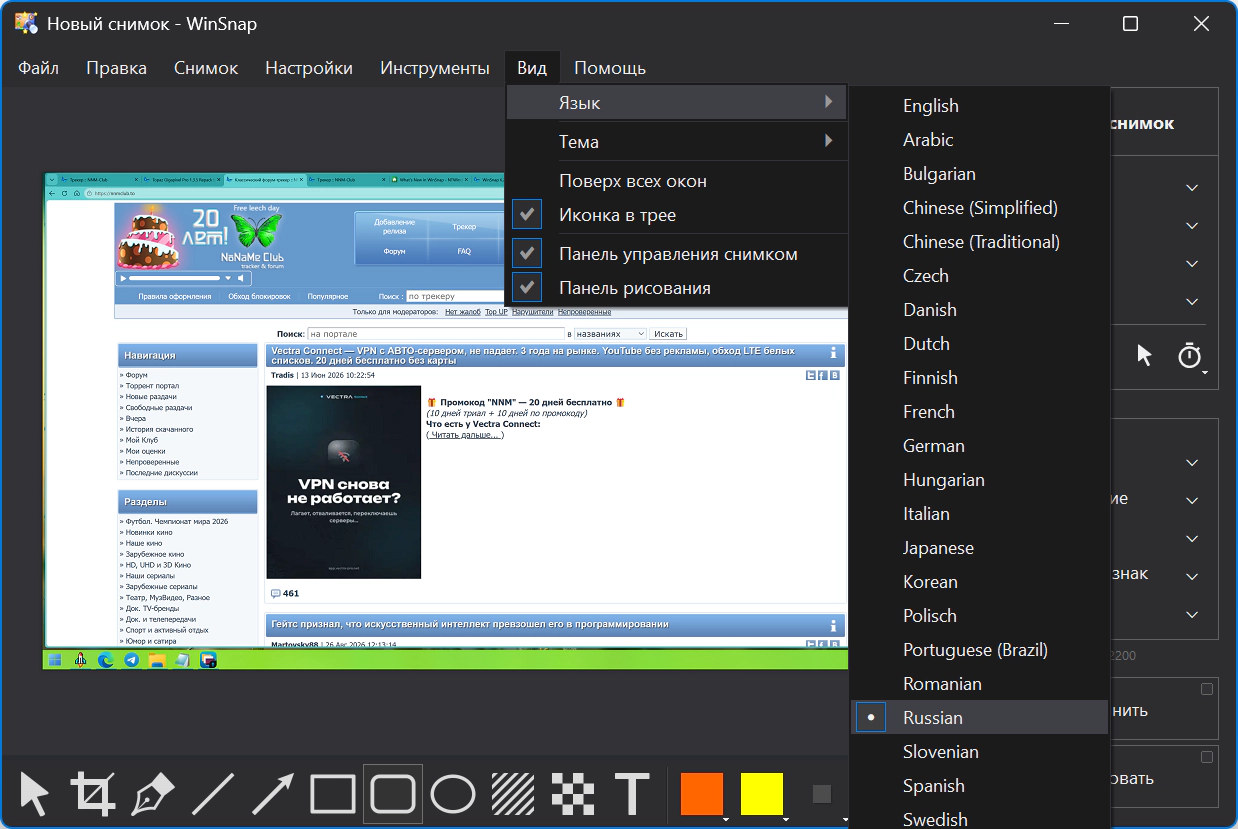Select the straight Line tool
The image size is (1238, 829).
(x=213, y=794)
